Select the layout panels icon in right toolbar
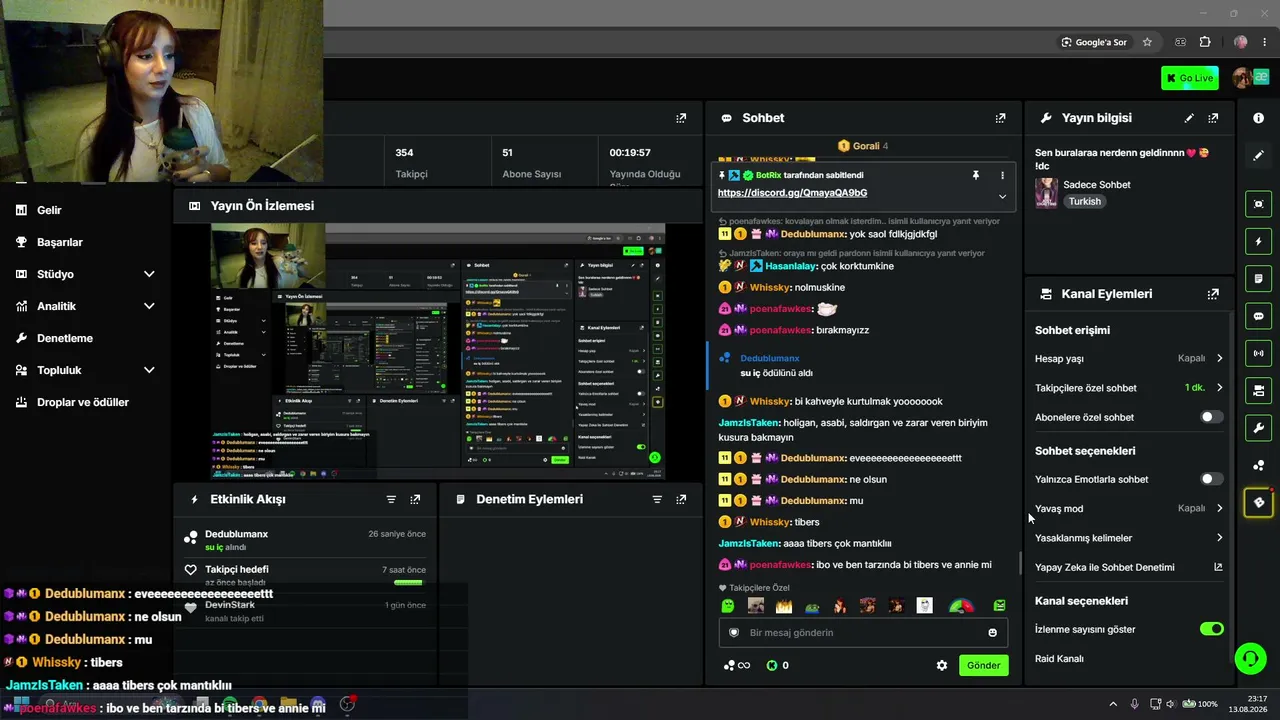 coord(1258,390)
